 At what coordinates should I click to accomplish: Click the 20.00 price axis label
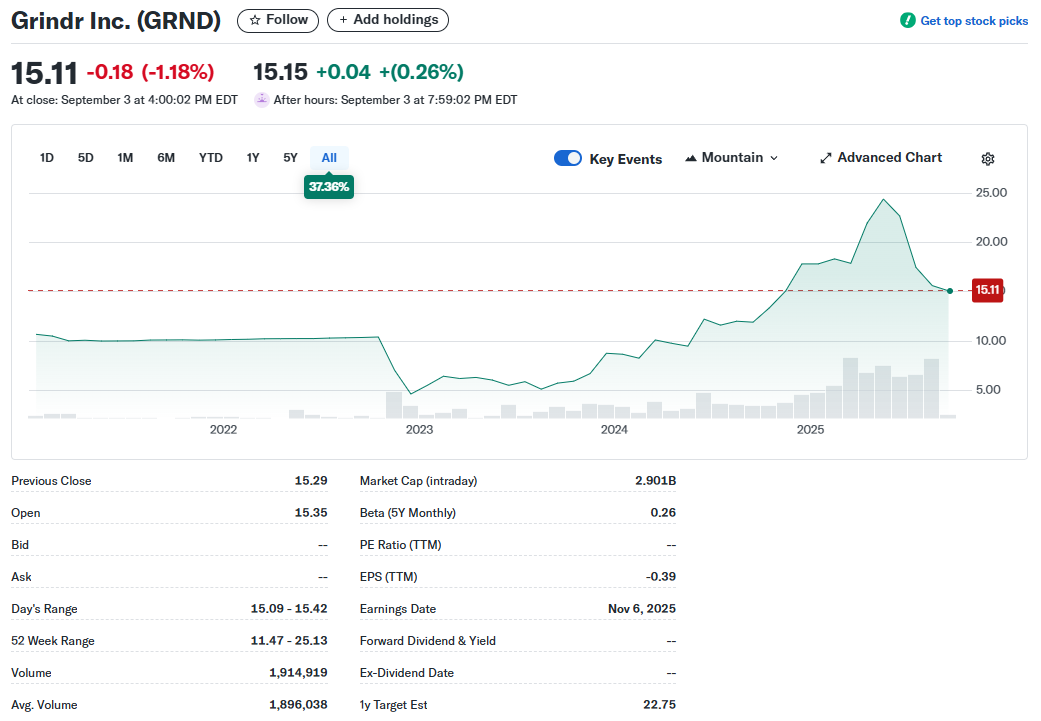[991, 242]
